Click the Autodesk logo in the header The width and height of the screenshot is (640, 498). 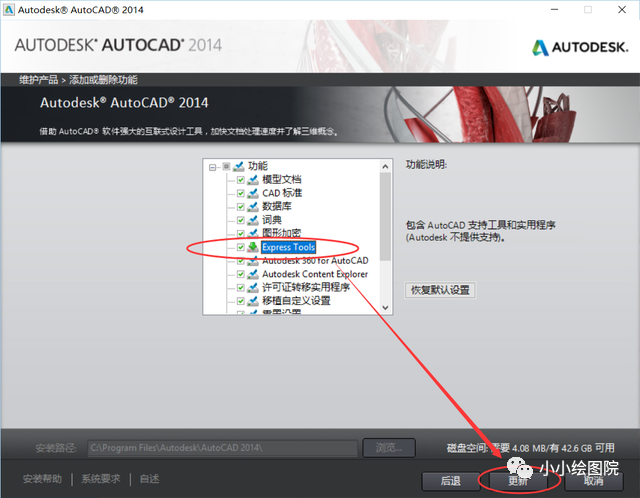coord(580,47)
